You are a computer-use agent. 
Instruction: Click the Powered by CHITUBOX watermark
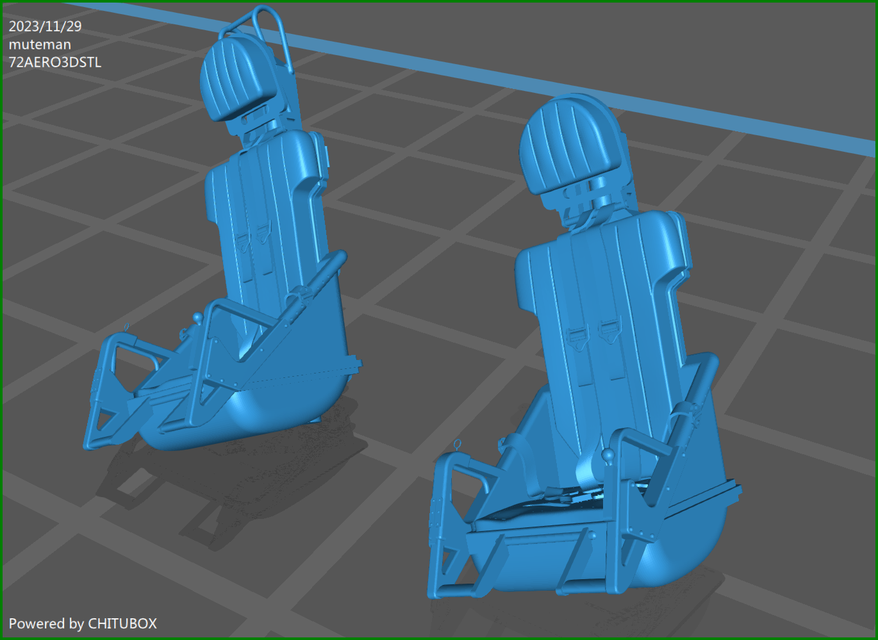point(83,623)
